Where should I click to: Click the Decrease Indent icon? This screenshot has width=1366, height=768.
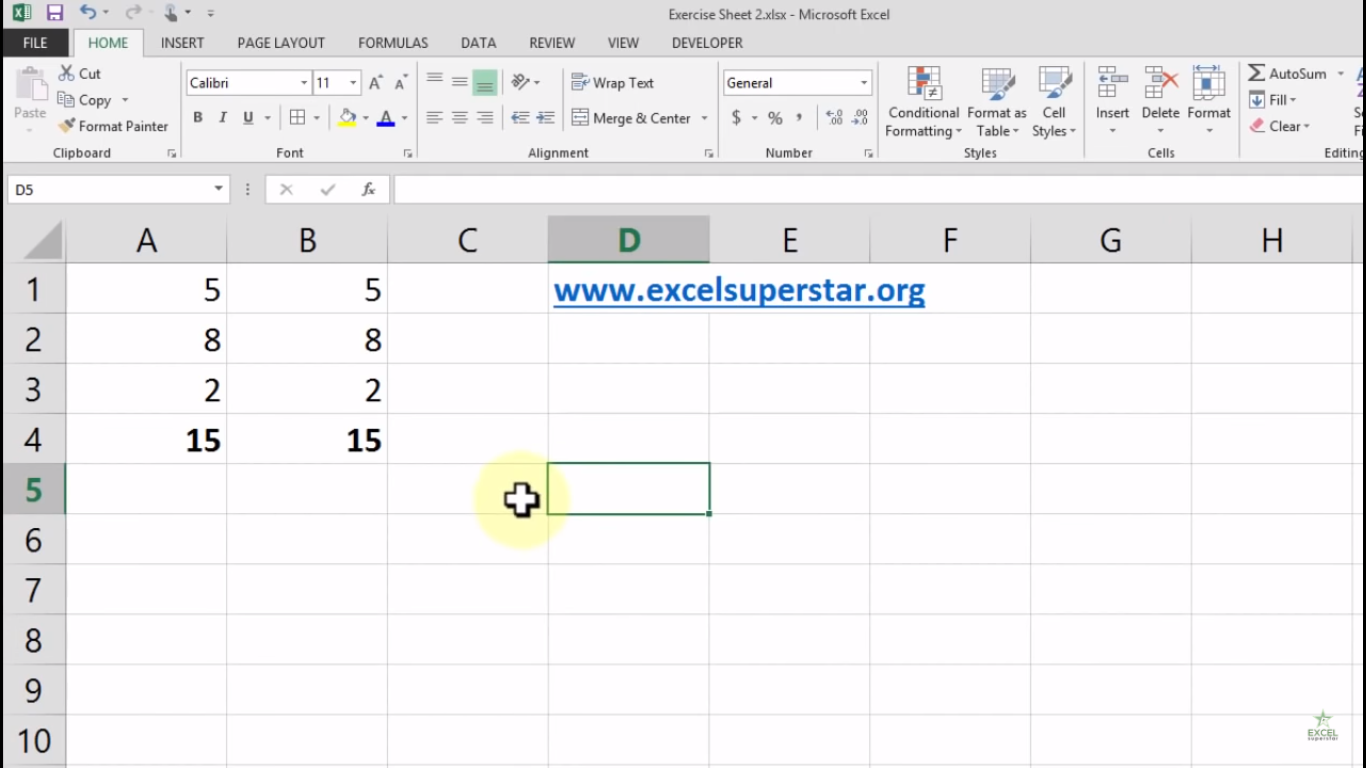520,117
